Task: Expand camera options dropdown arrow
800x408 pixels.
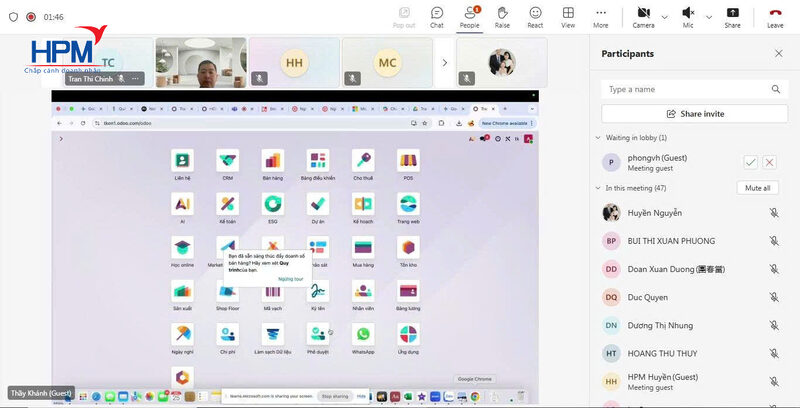Action: 664,16
